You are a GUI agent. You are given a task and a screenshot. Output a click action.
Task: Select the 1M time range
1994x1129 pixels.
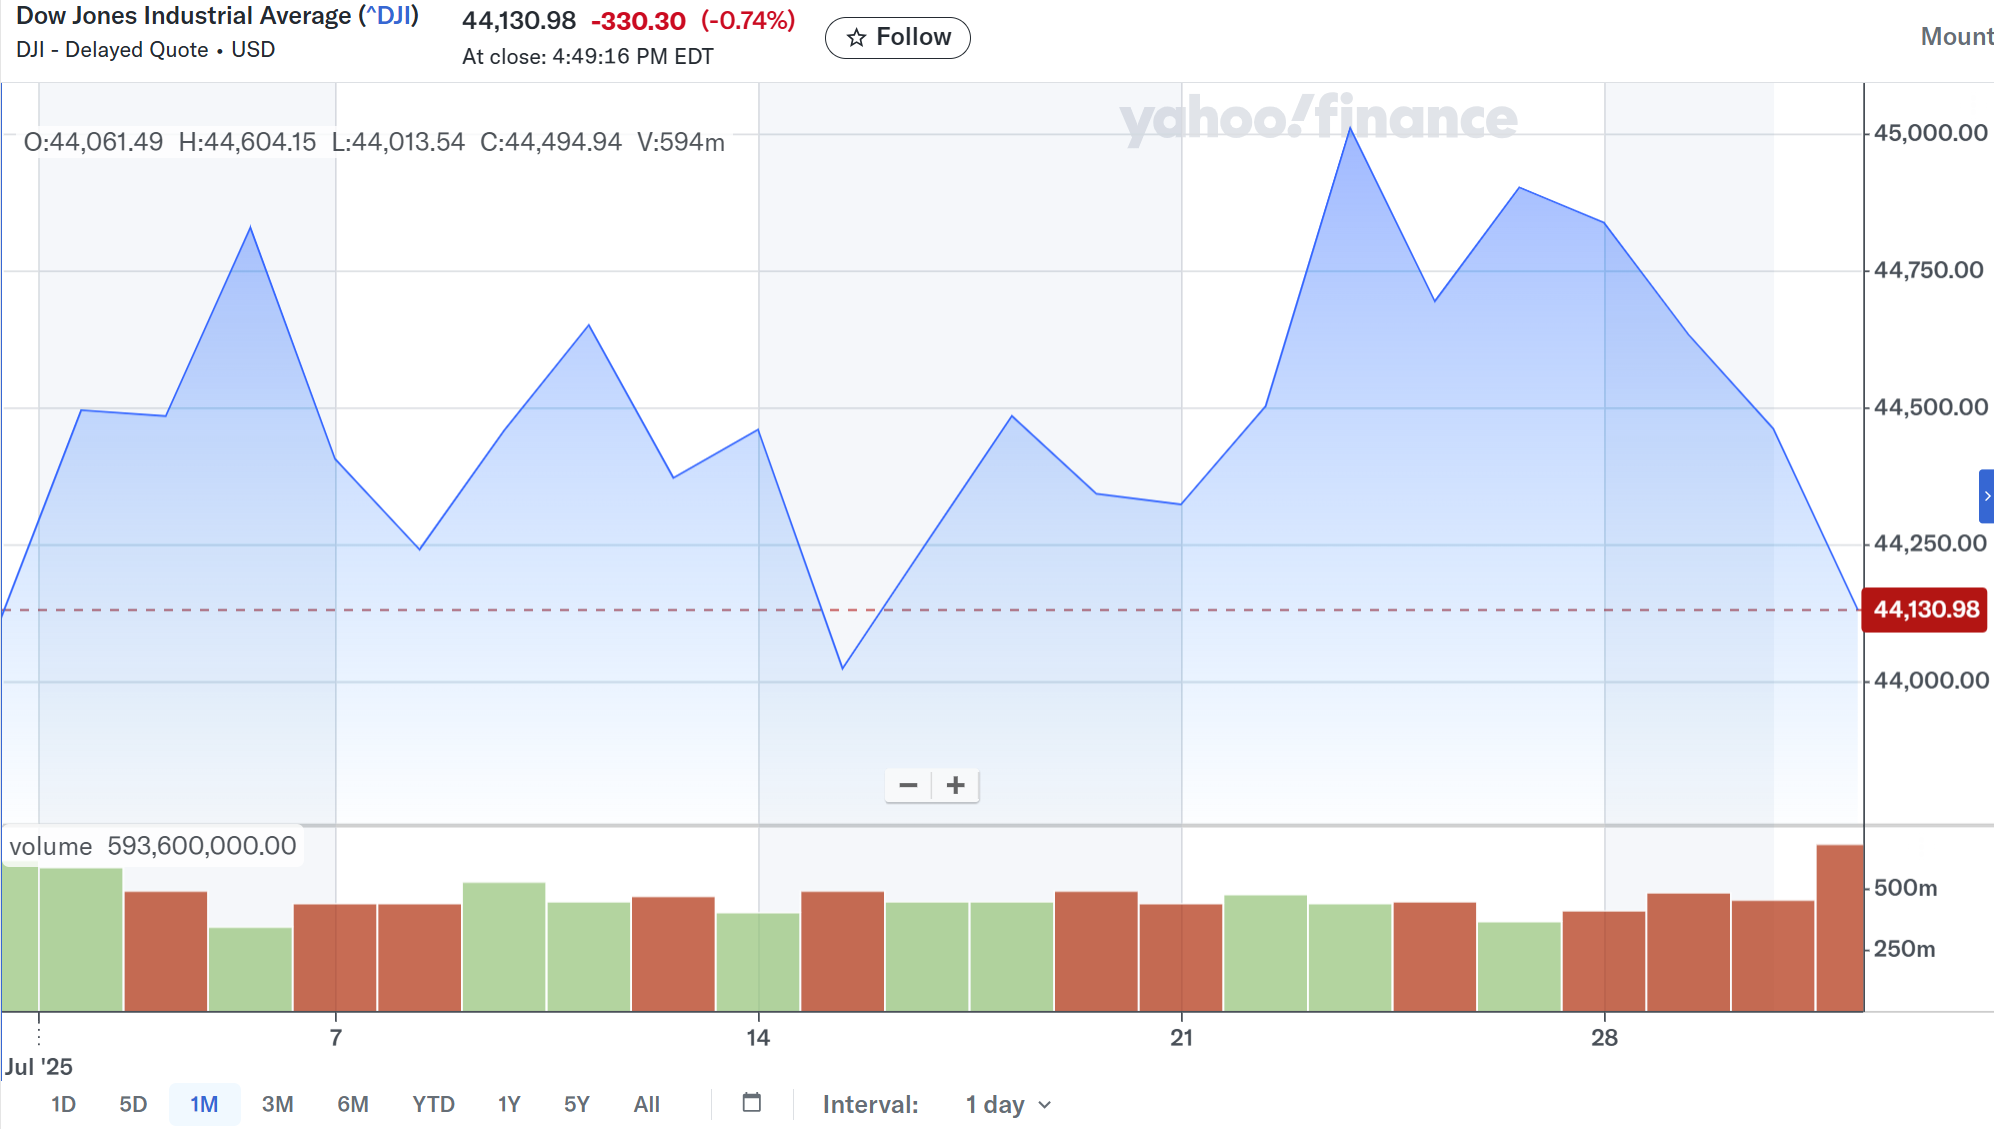tap(204, 1104)
